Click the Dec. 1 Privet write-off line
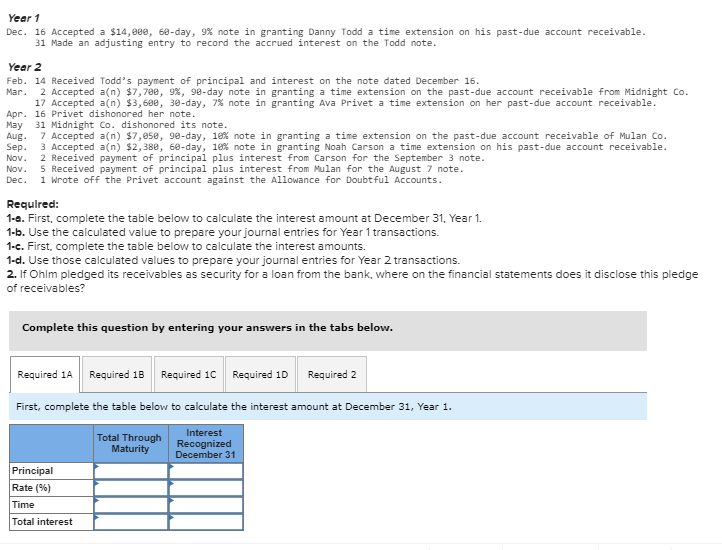 (x=224, y=180)
